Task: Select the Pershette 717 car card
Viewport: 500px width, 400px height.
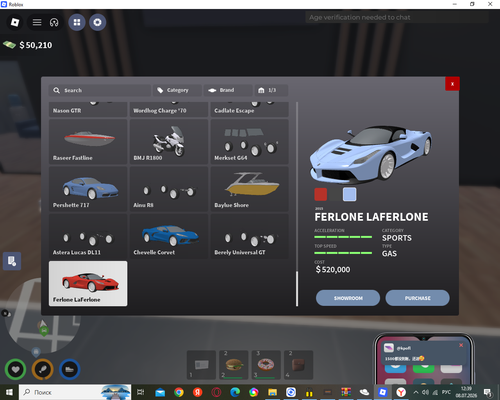Action: point(88,189)
